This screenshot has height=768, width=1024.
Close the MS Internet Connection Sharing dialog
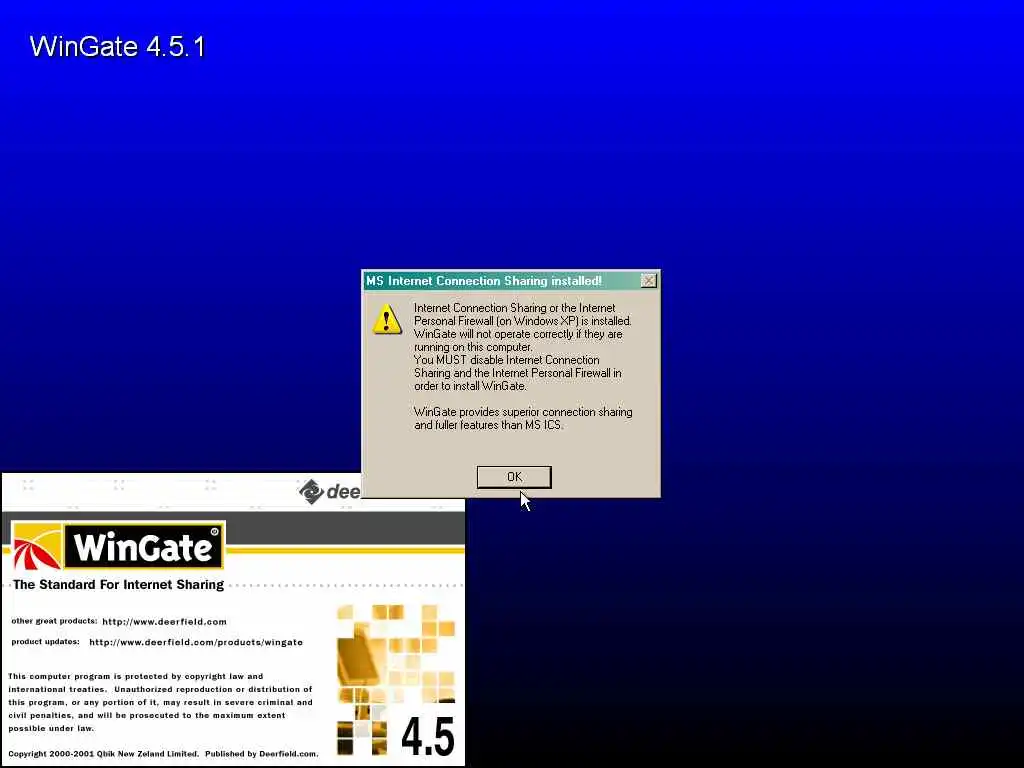648,281
